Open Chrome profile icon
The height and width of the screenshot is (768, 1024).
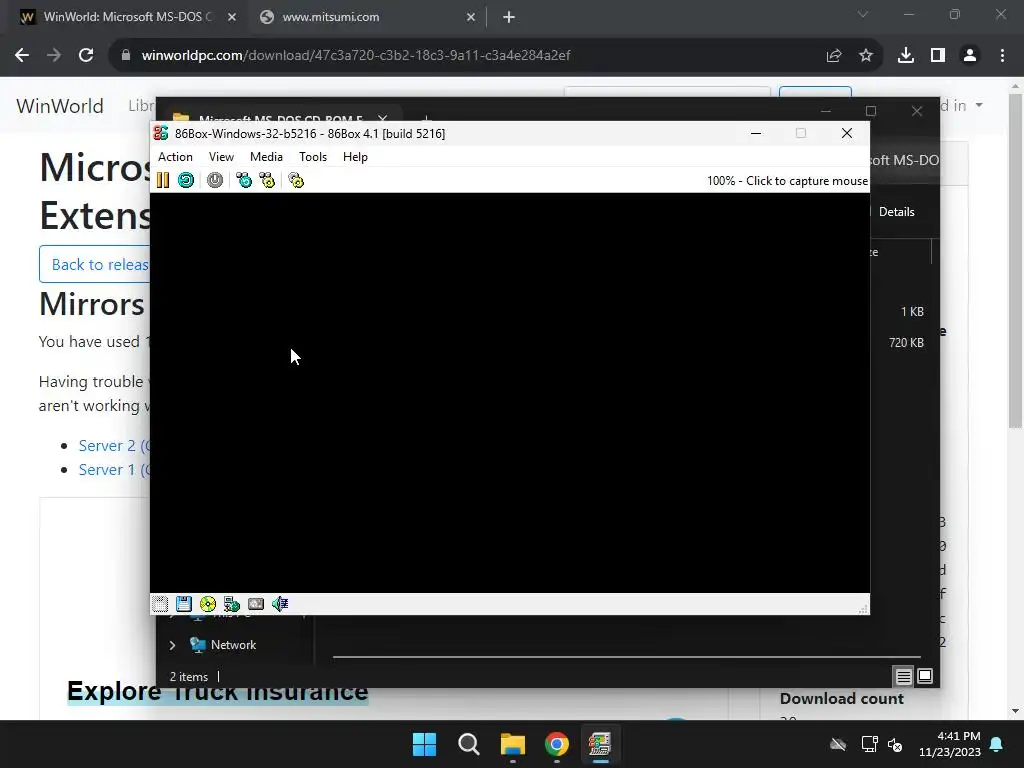970,56
